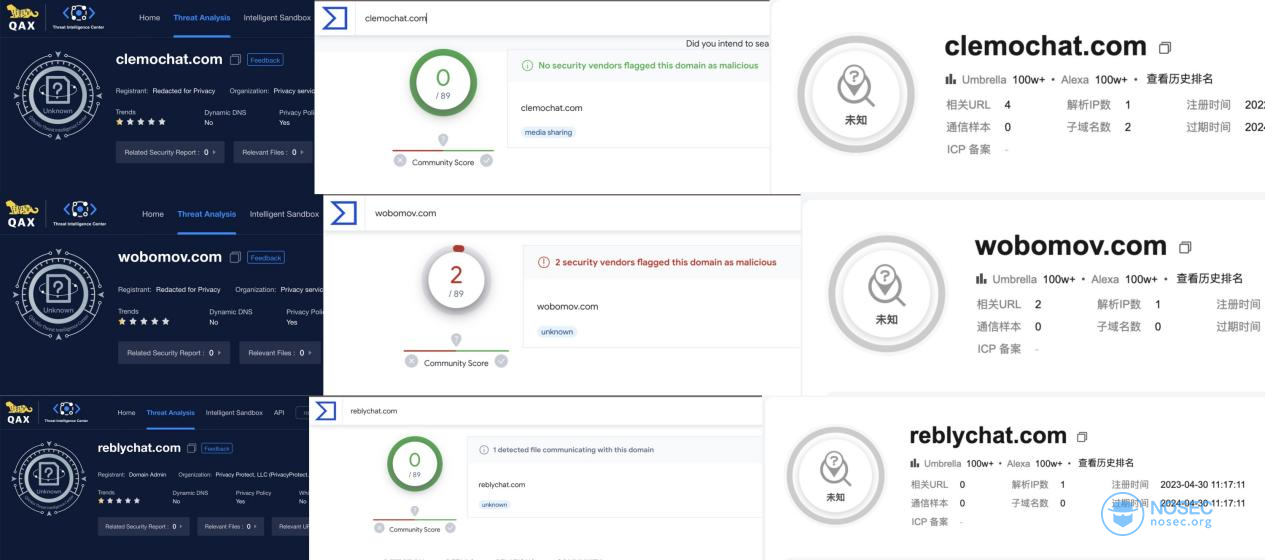Click Feedback button next to clemochat.com
Screen dimensions: 1265x560
pos(265,60)
